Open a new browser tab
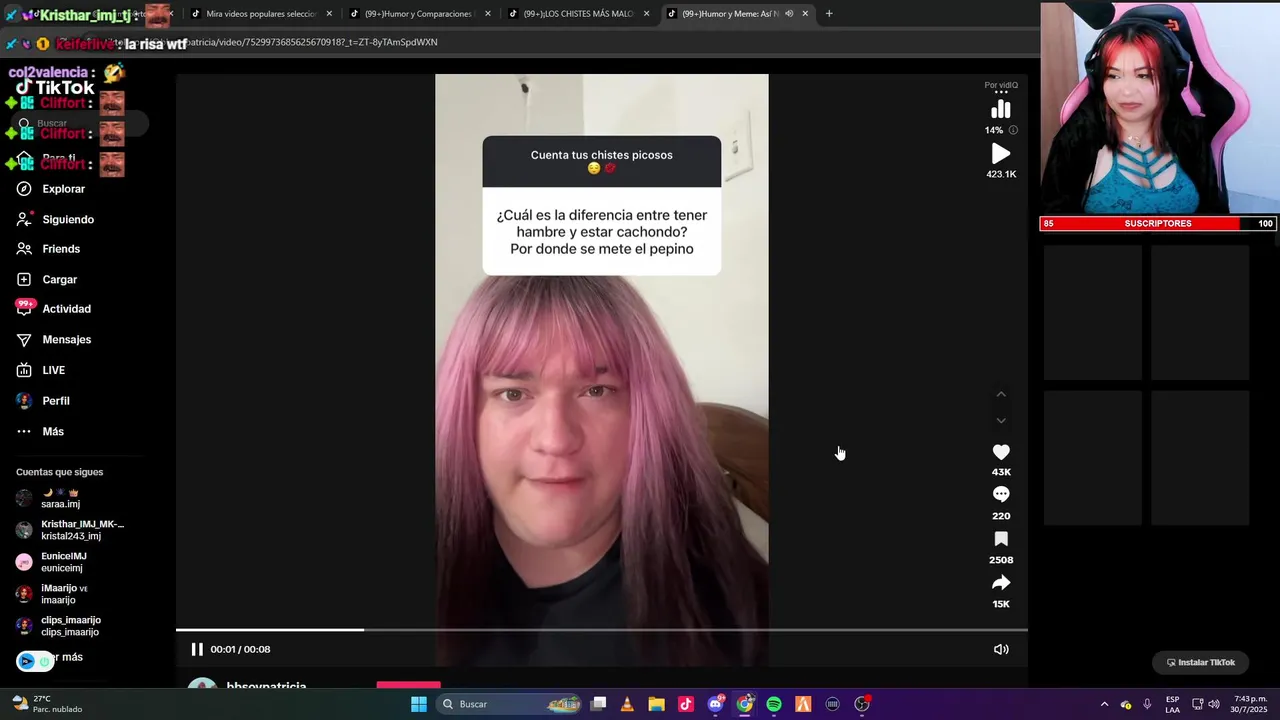Viewport: 1280px width, 720px height. click(x=829, y=14)
